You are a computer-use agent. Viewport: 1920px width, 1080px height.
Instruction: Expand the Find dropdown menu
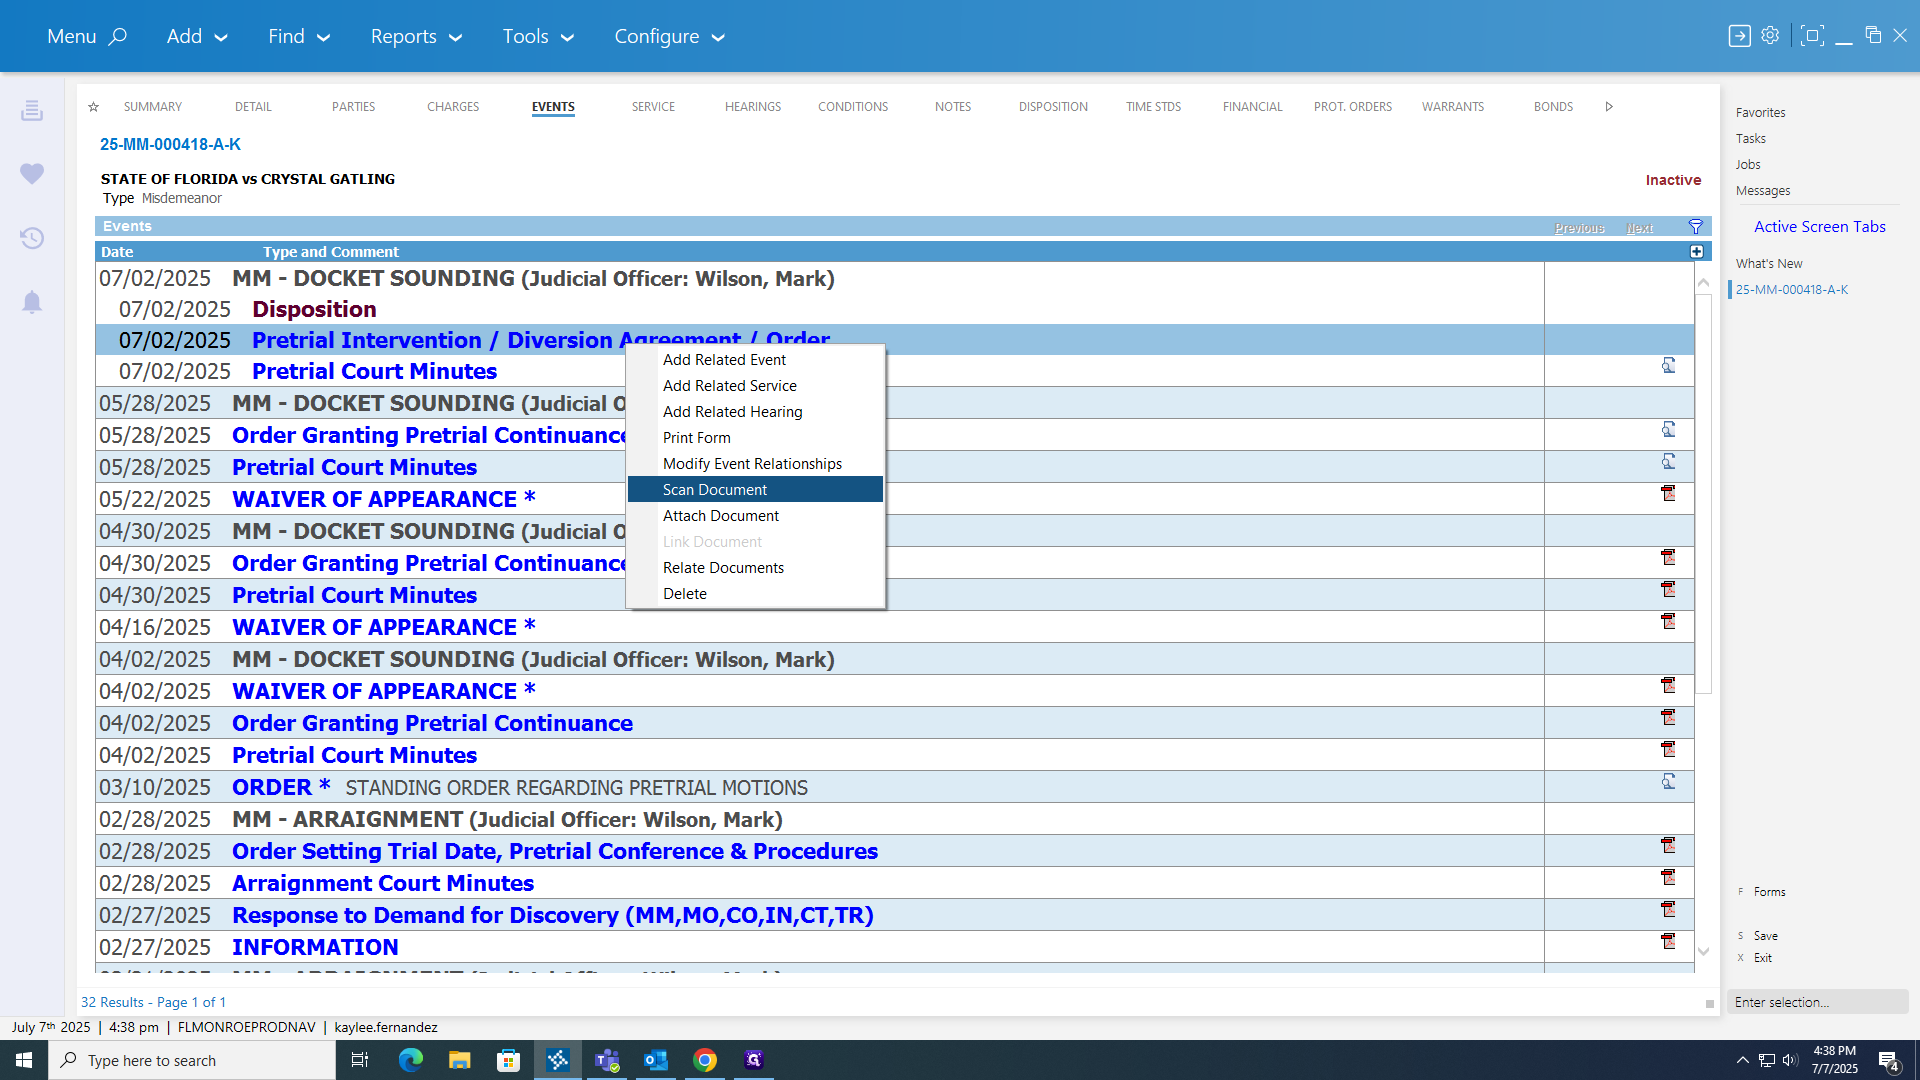pyautogui.click(x=299, y=36)
